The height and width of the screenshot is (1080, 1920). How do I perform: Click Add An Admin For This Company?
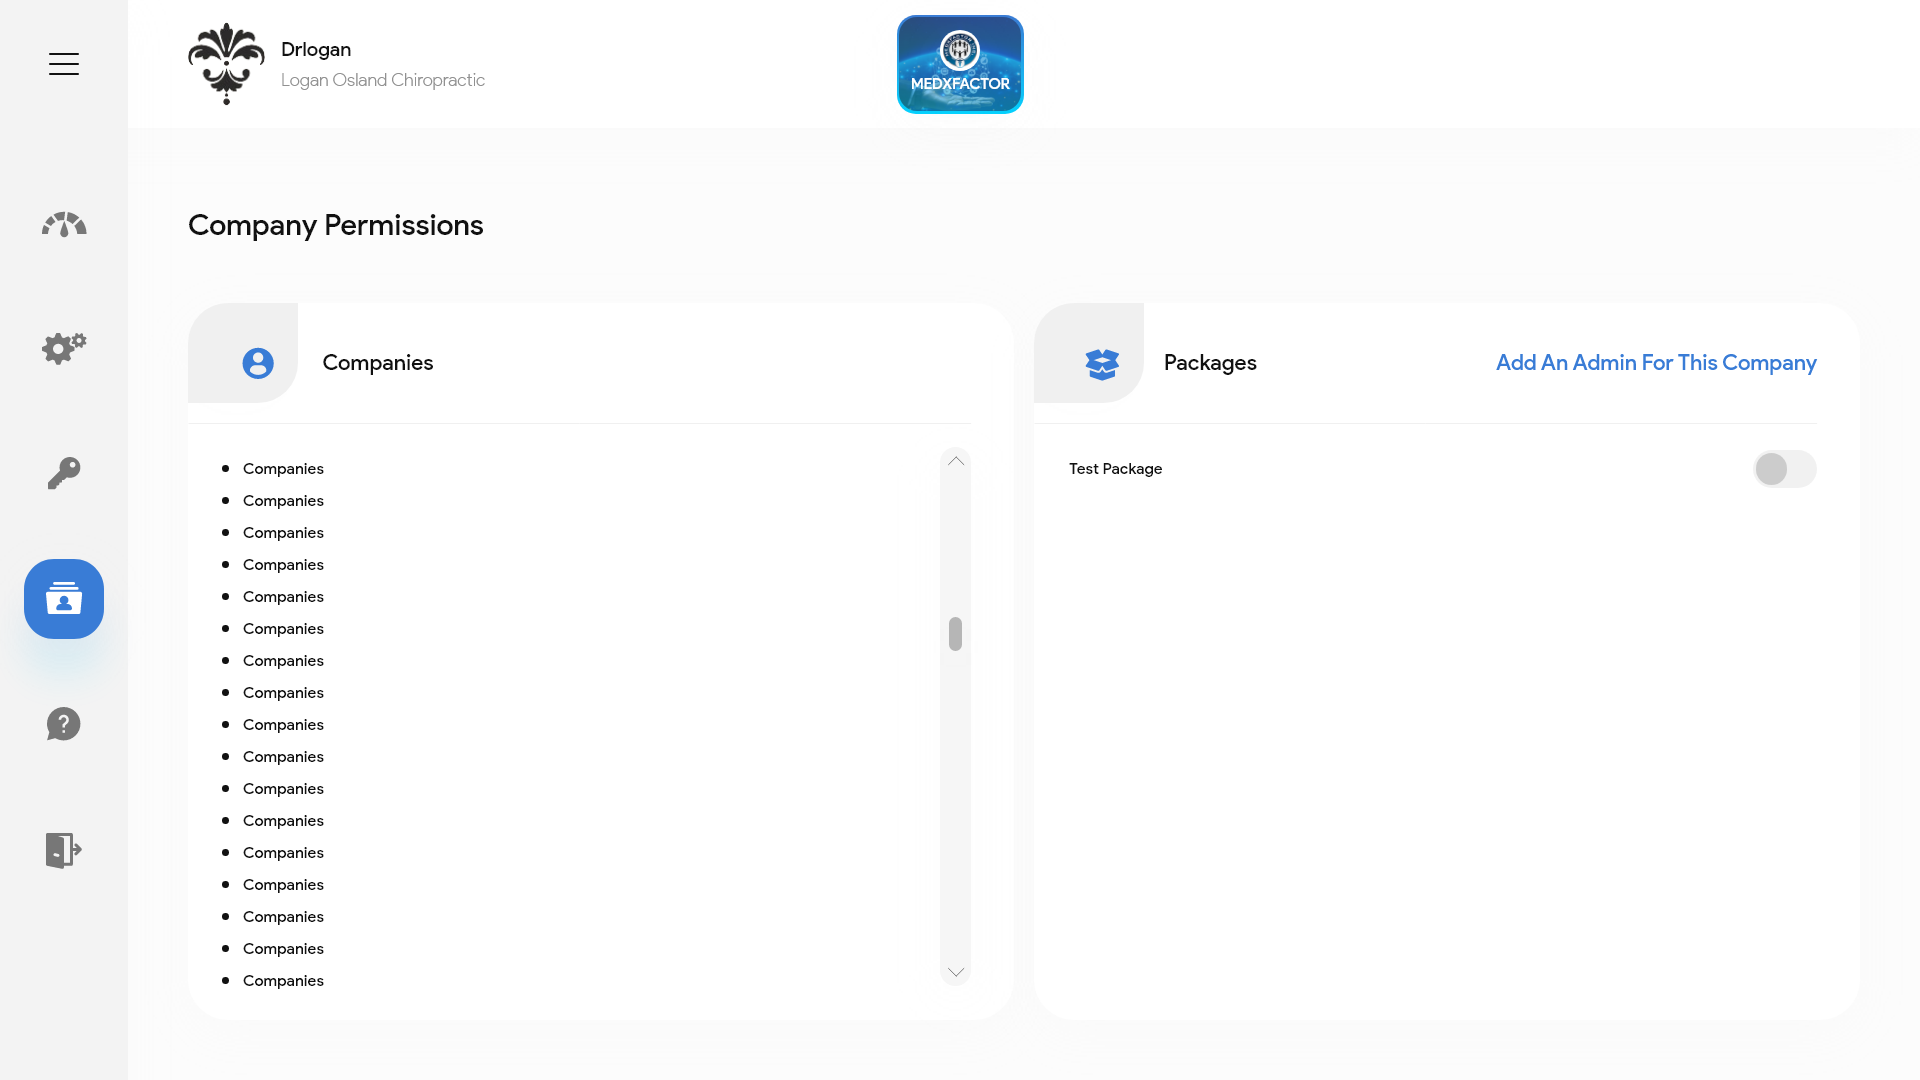point(1655,363)
